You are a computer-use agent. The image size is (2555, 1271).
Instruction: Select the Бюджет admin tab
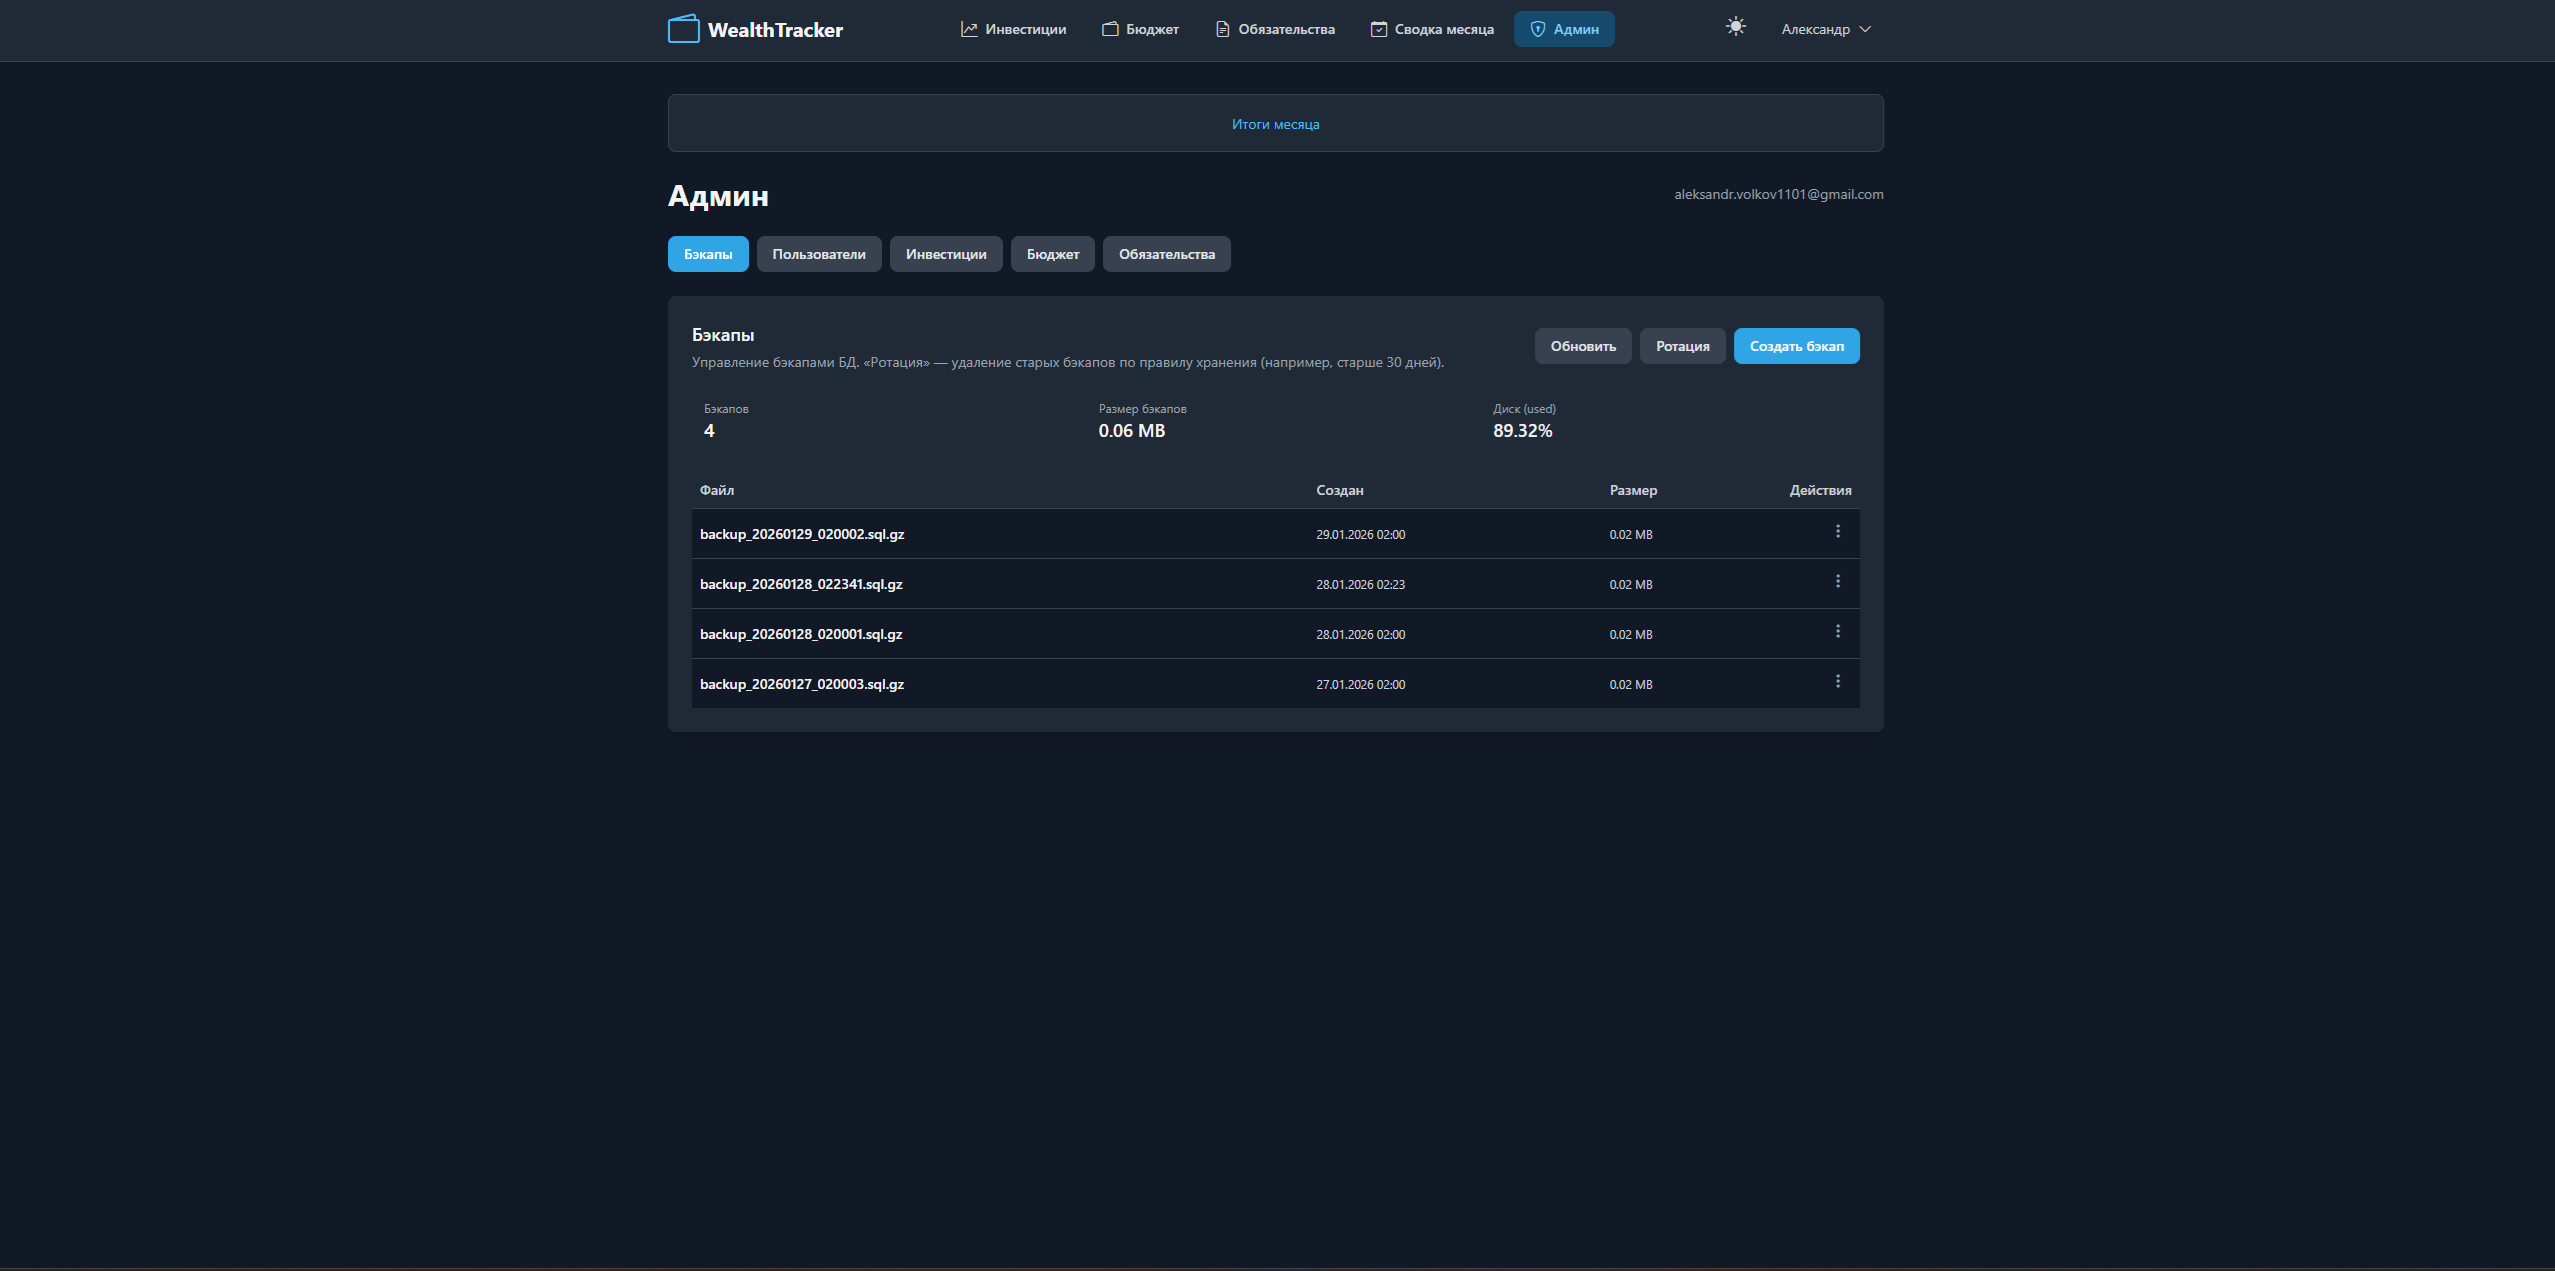(x=1052, y=254)
